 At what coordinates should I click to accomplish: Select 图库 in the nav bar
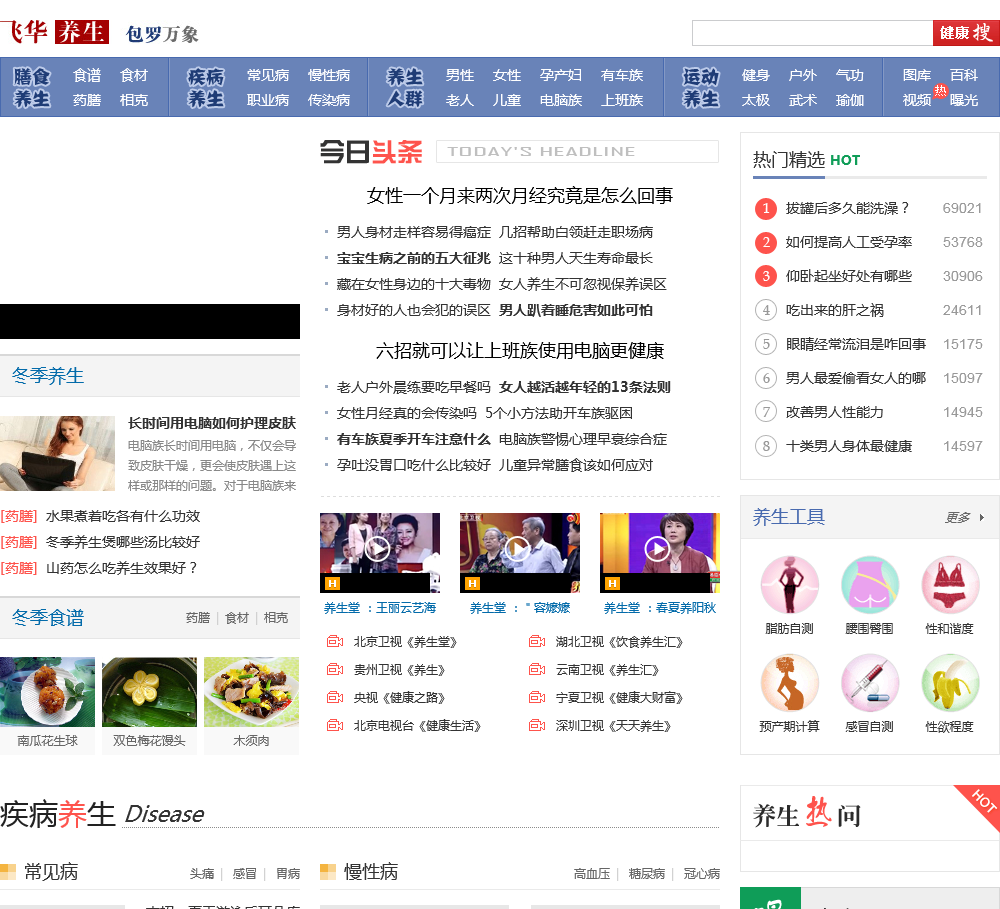(x=917, y=75)
